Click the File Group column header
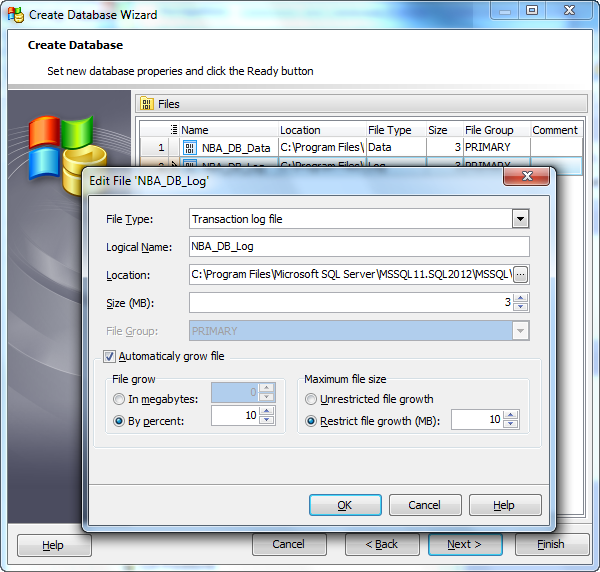600x572 pixels. point(489,130)
